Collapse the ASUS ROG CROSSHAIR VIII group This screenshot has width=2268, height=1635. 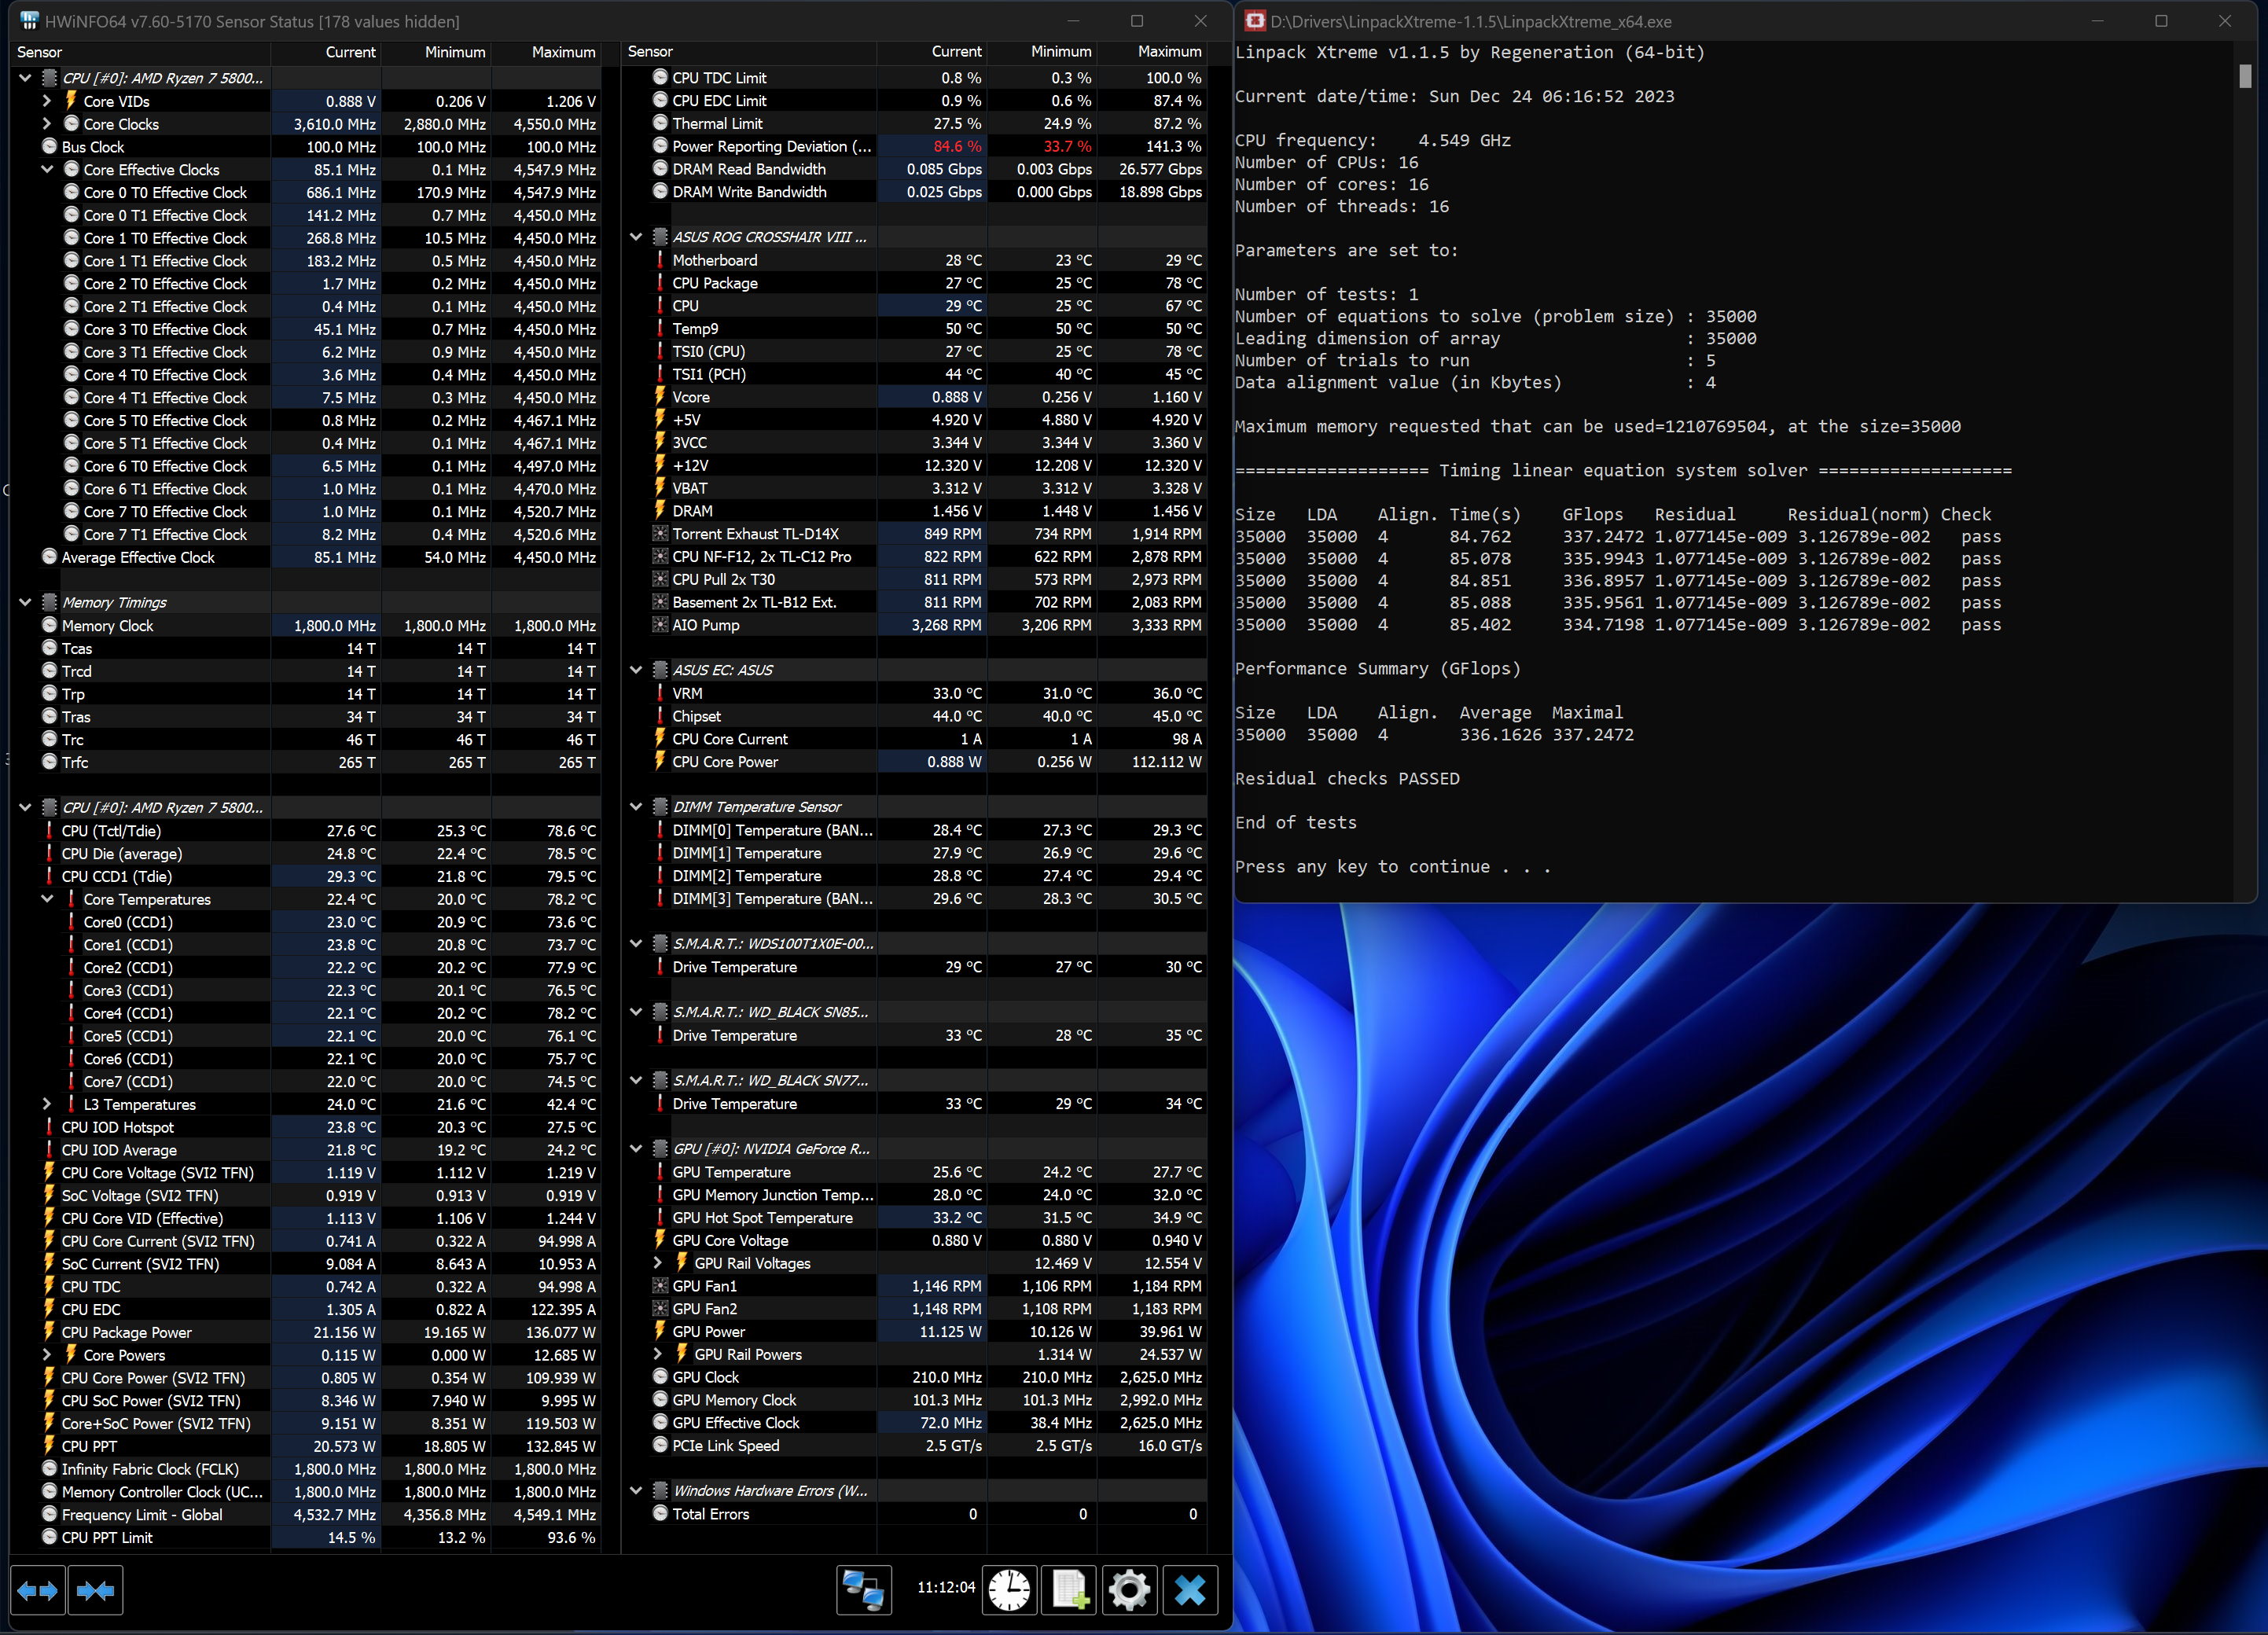(636, 237)
